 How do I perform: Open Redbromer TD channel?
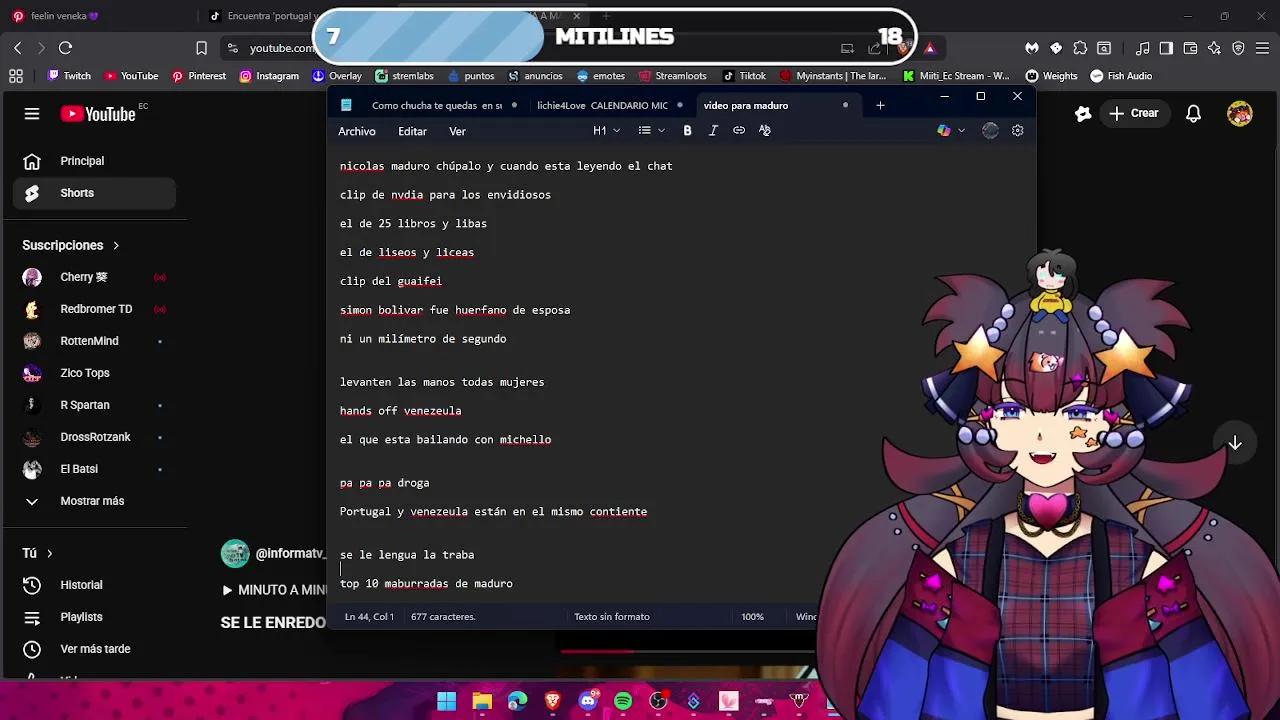coord(95,309)
